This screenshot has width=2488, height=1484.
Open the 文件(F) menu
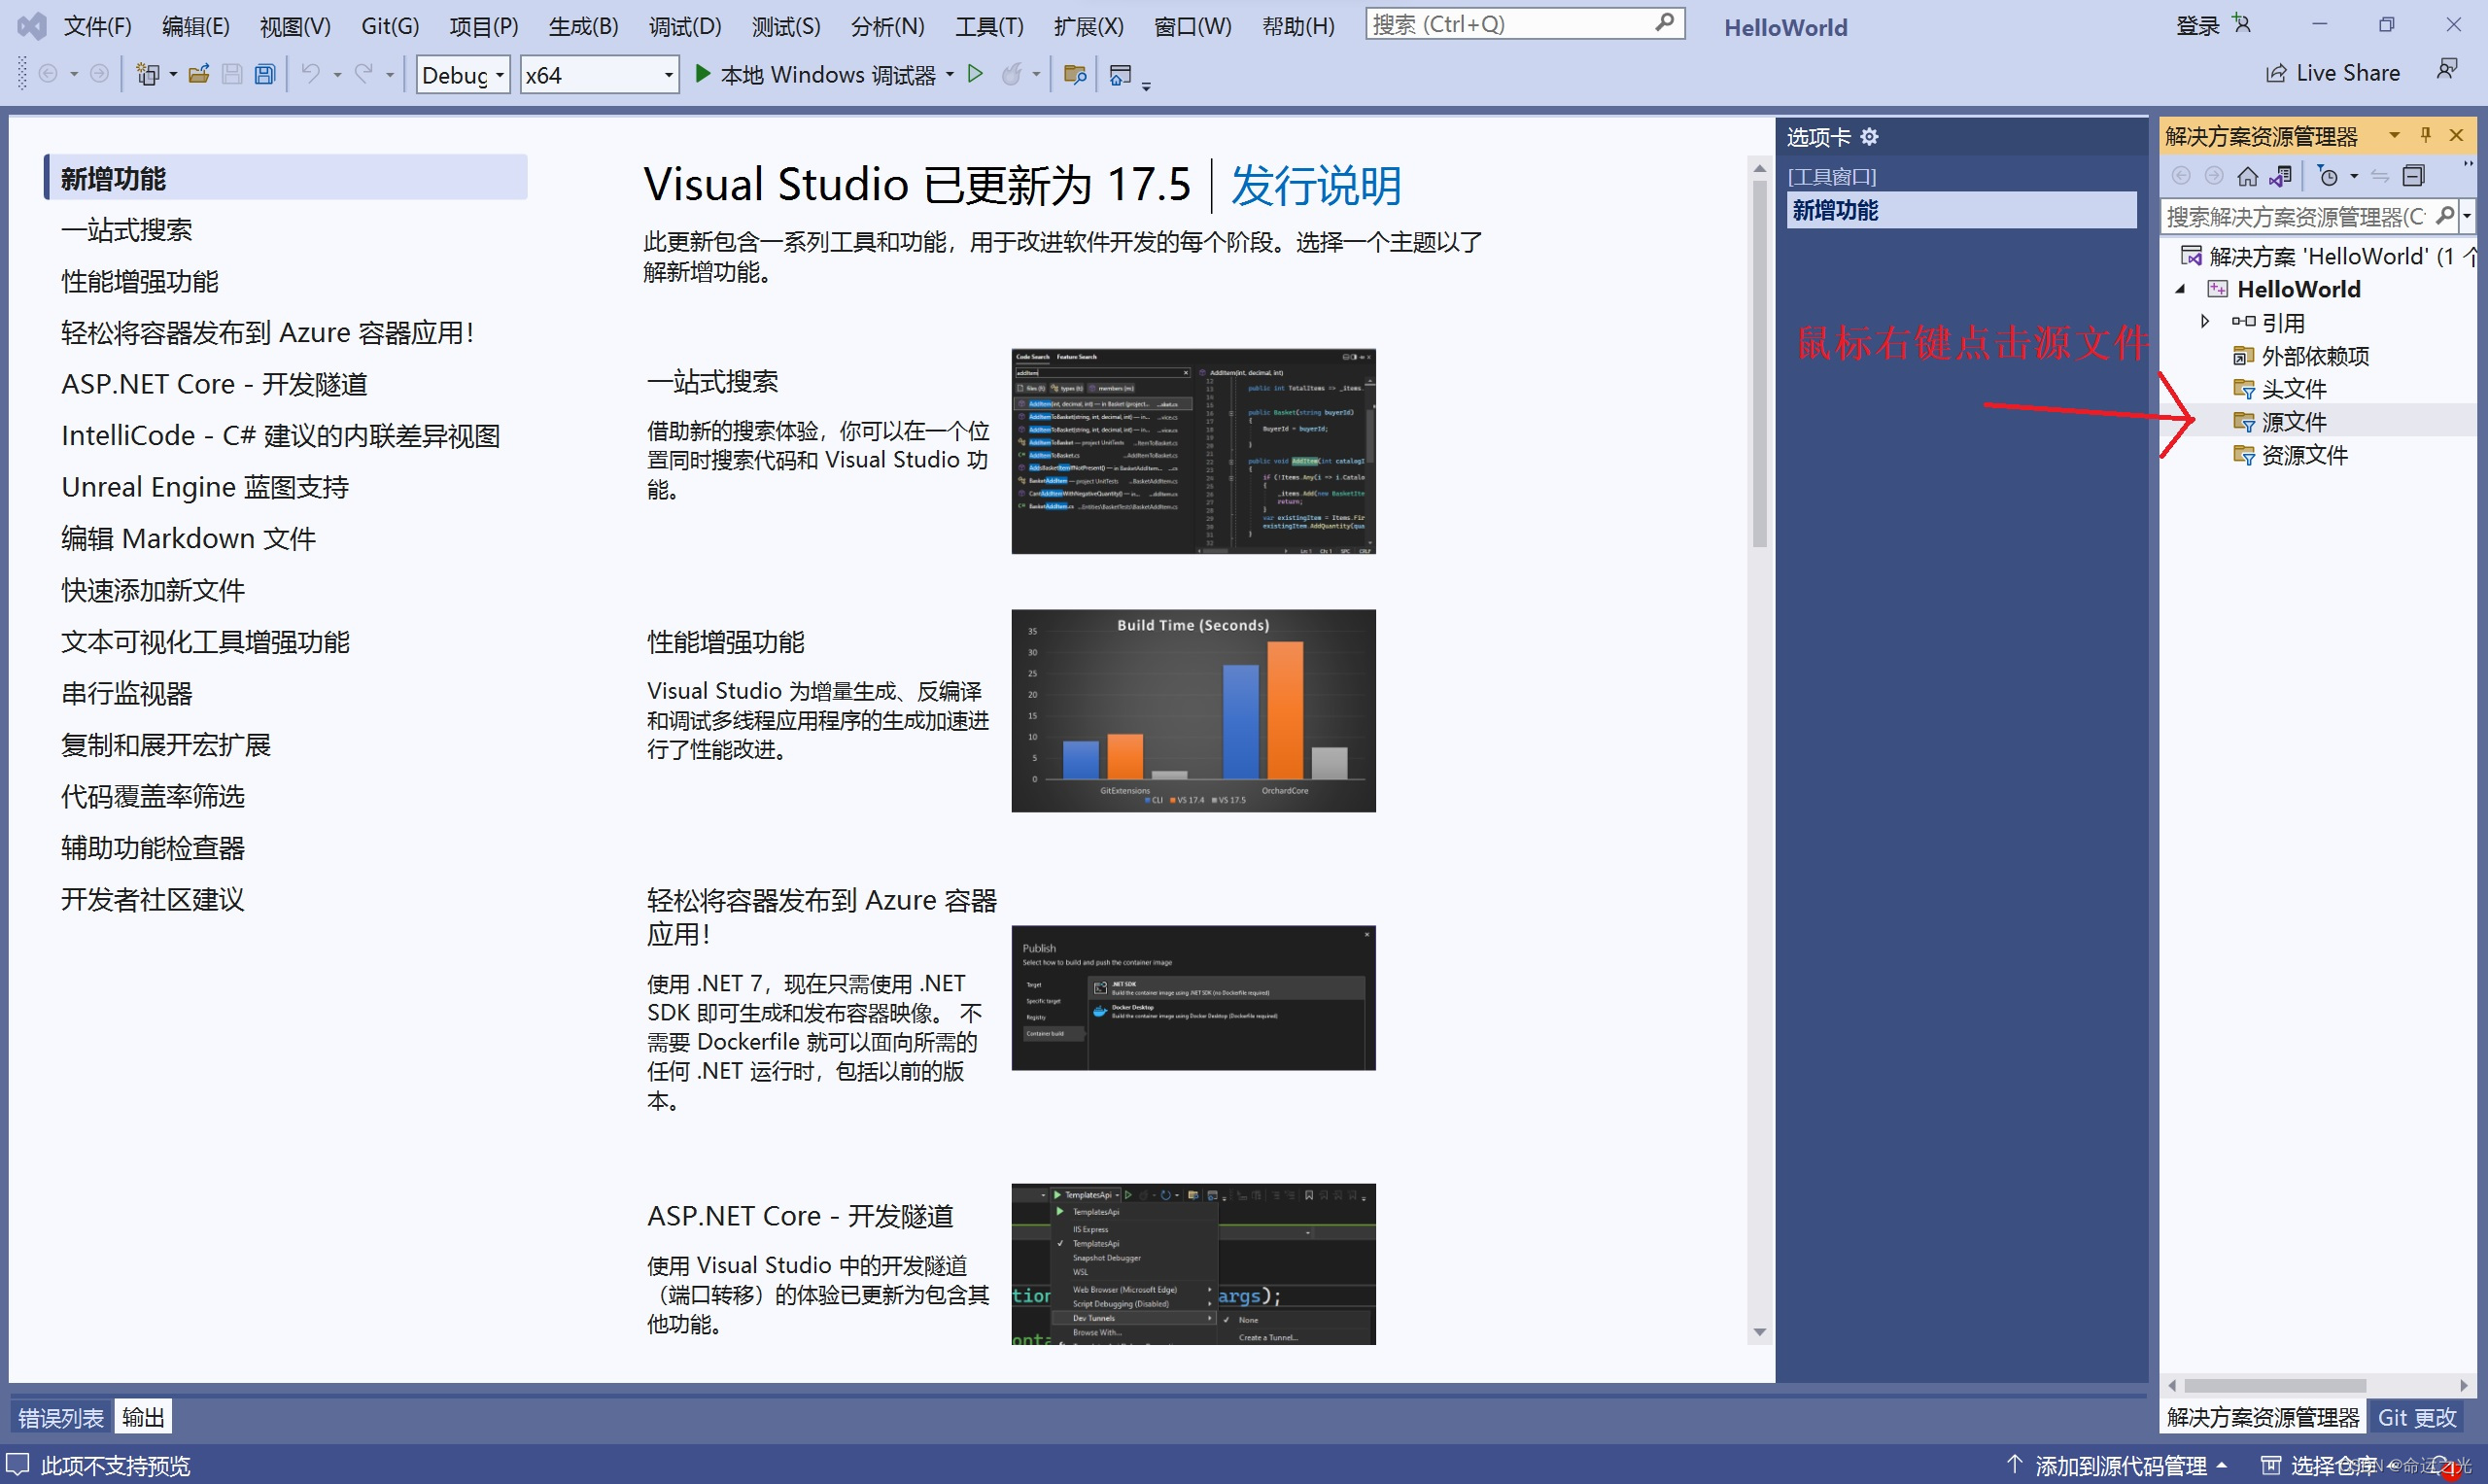click(x=97, y=26)
